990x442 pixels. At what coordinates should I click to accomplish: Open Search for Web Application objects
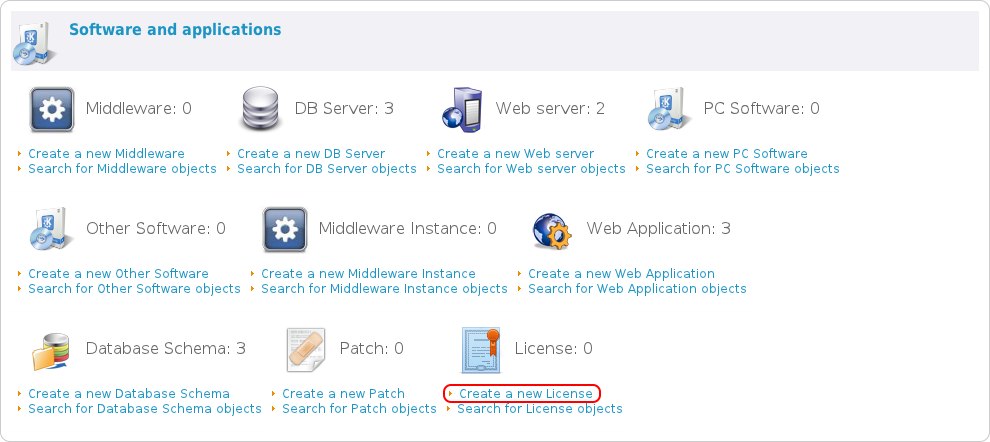(x=637, y=289)
